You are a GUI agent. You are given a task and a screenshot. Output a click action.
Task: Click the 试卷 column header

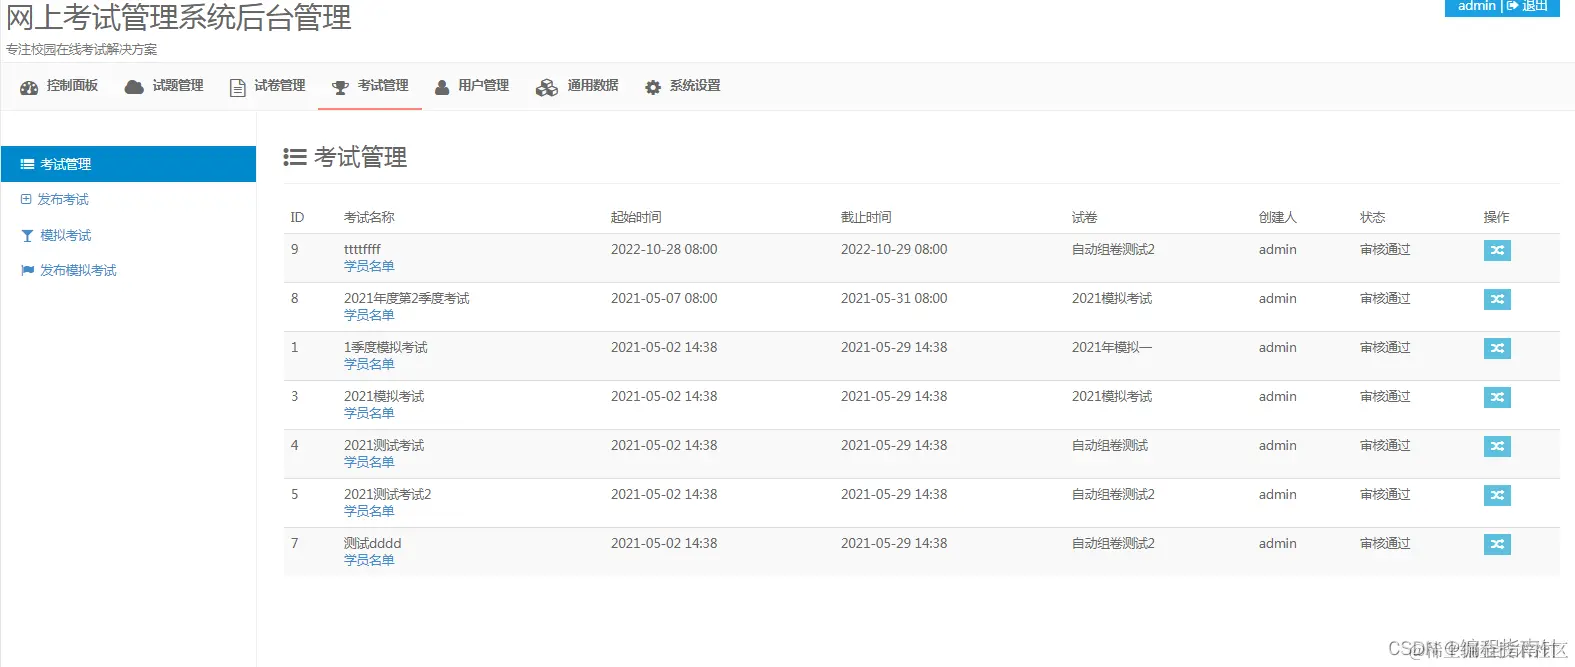(1084, 217)
